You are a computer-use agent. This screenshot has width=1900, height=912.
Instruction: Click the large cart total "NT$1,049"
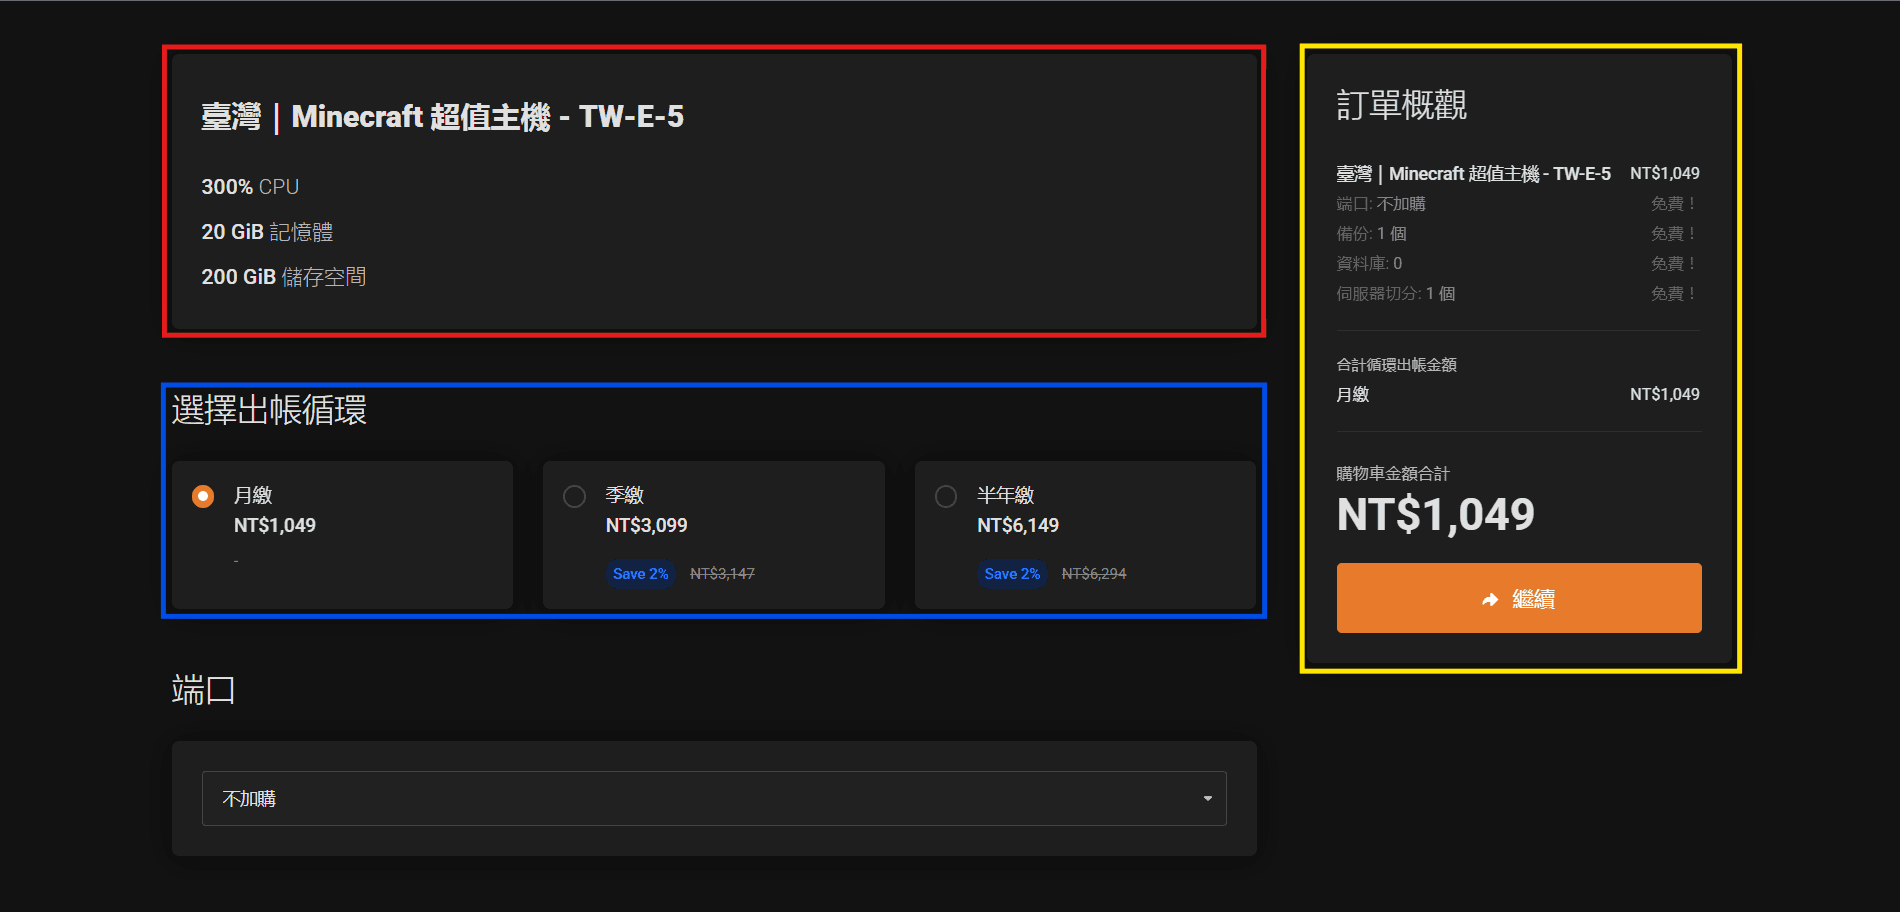[1436, 515]
